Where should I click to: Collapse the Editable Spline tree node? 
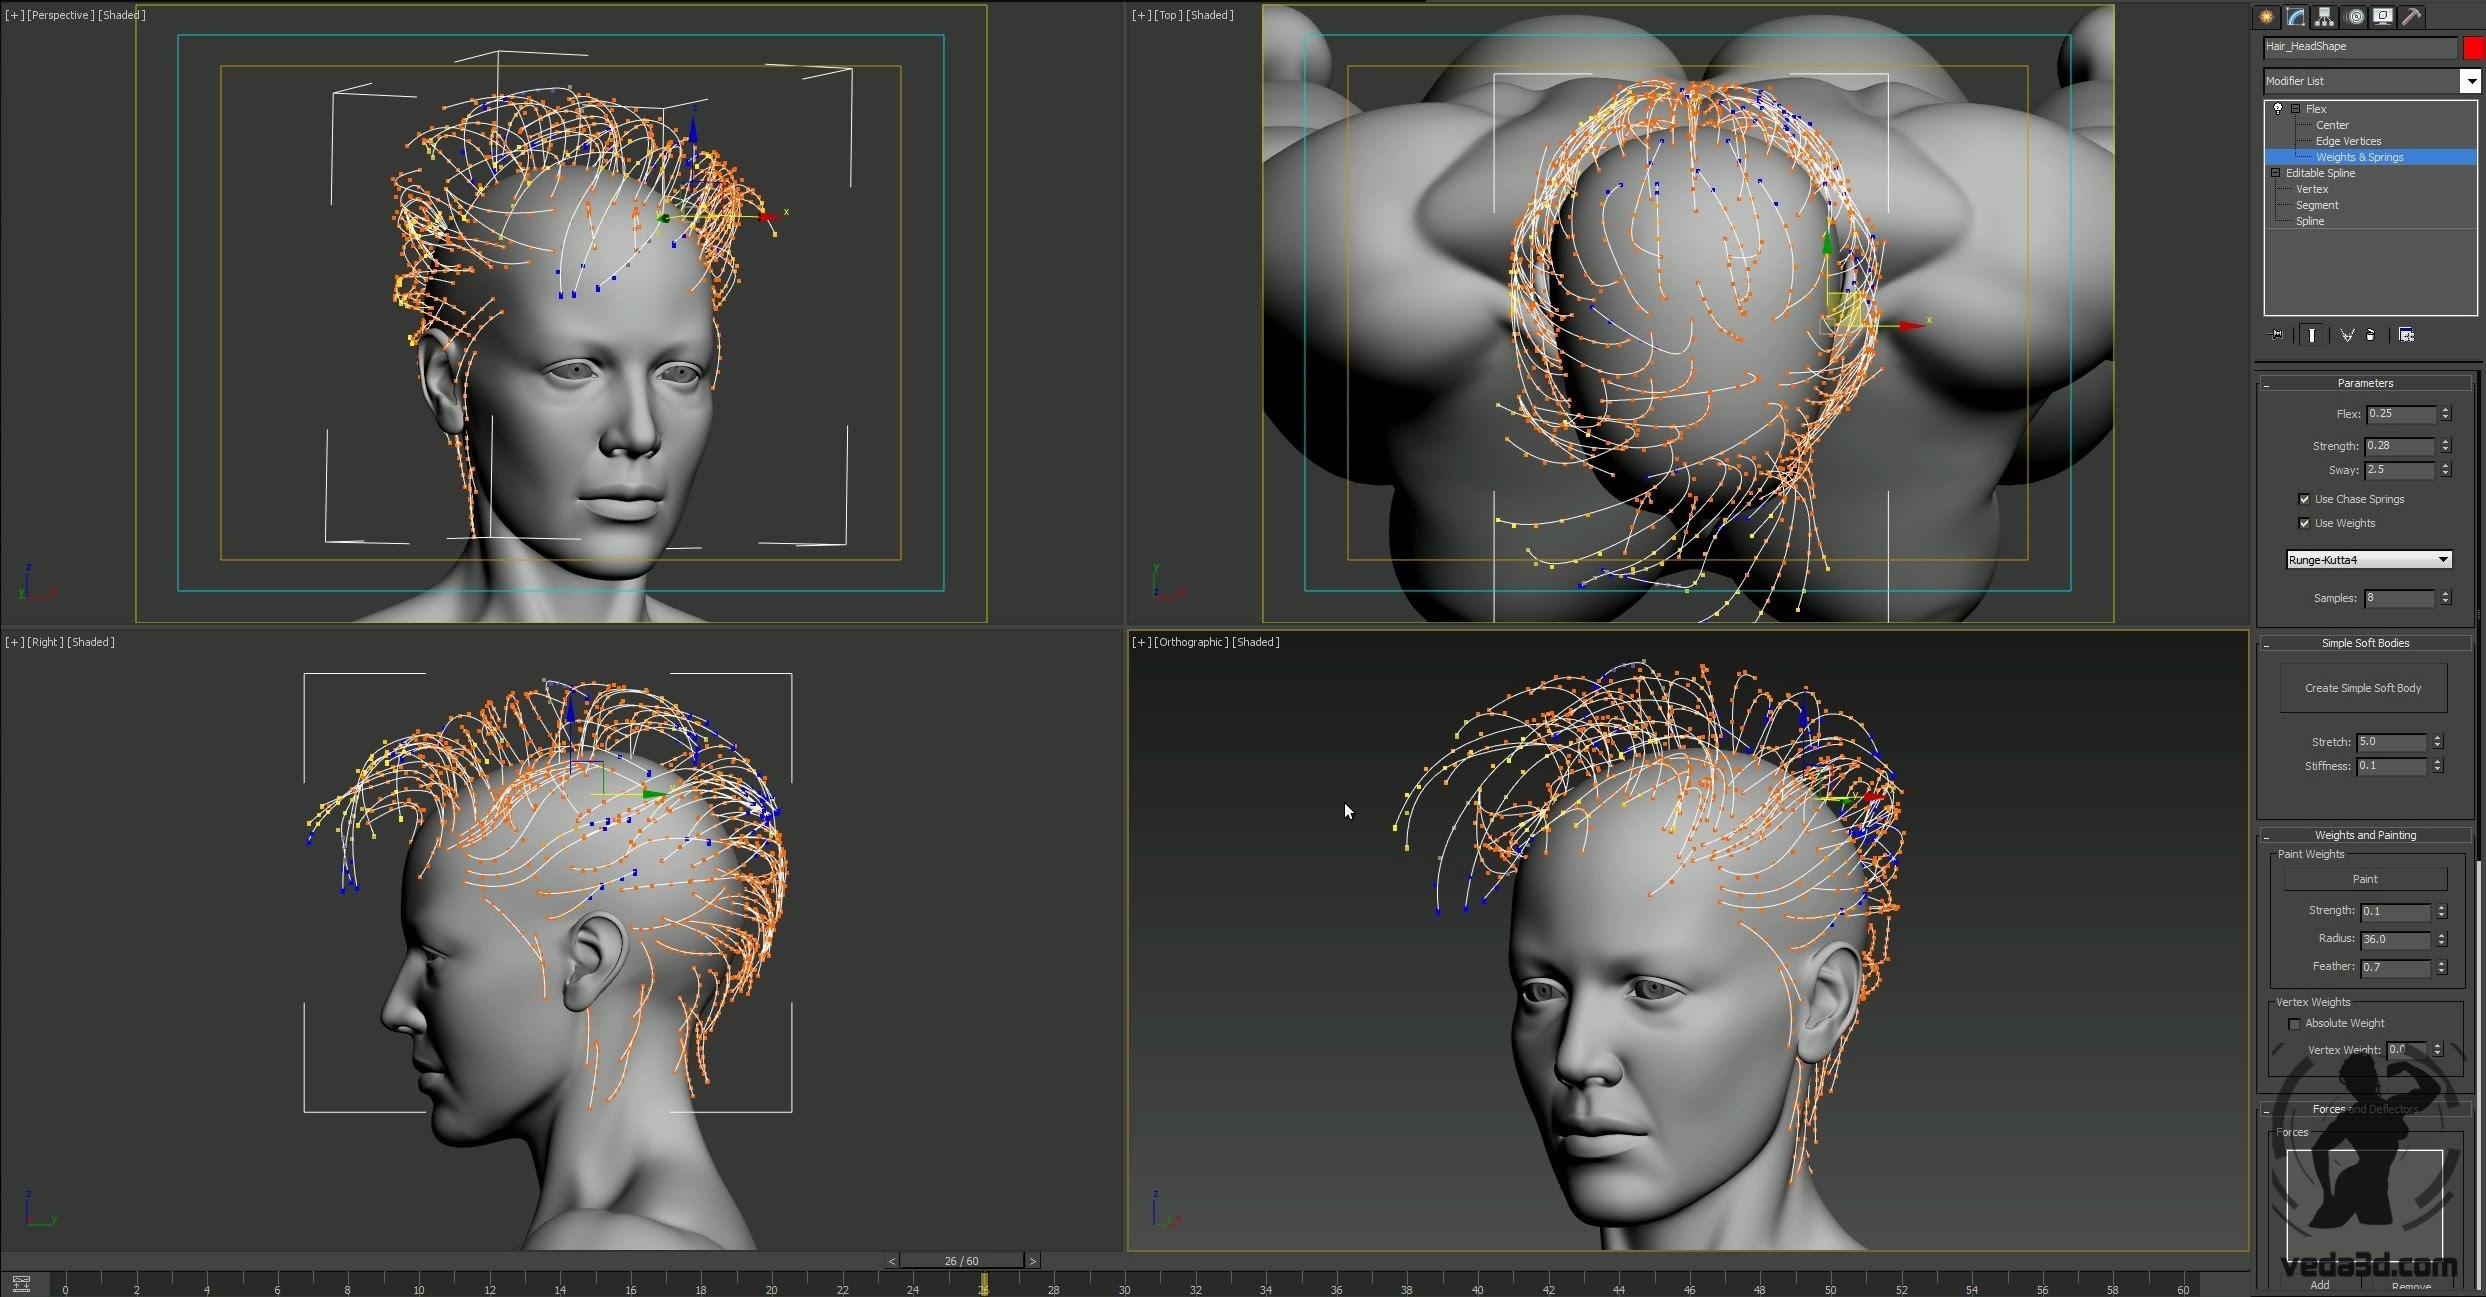2275,173
